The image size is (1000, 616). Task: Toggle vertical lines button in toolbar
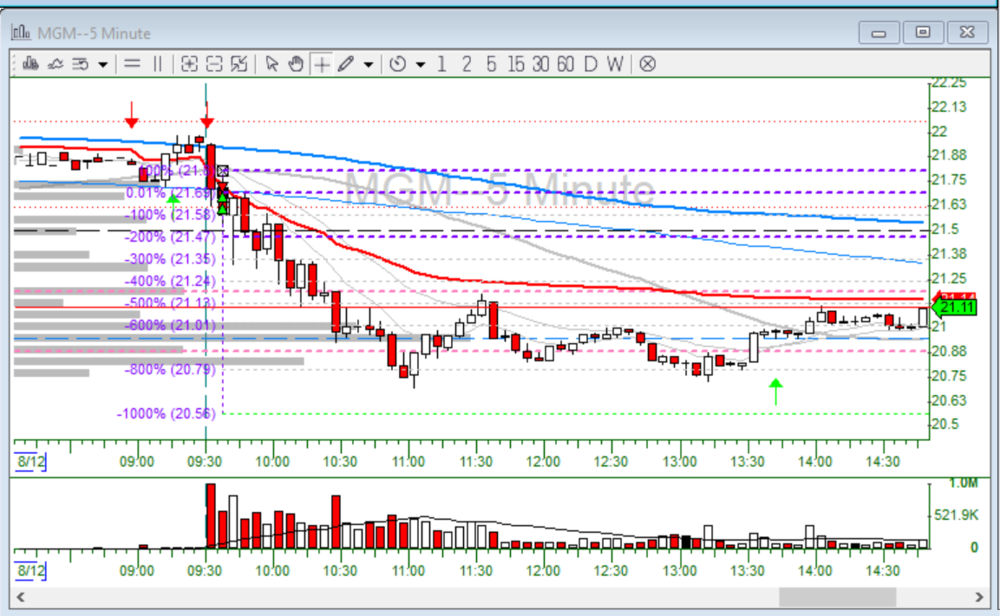point(157,64)
